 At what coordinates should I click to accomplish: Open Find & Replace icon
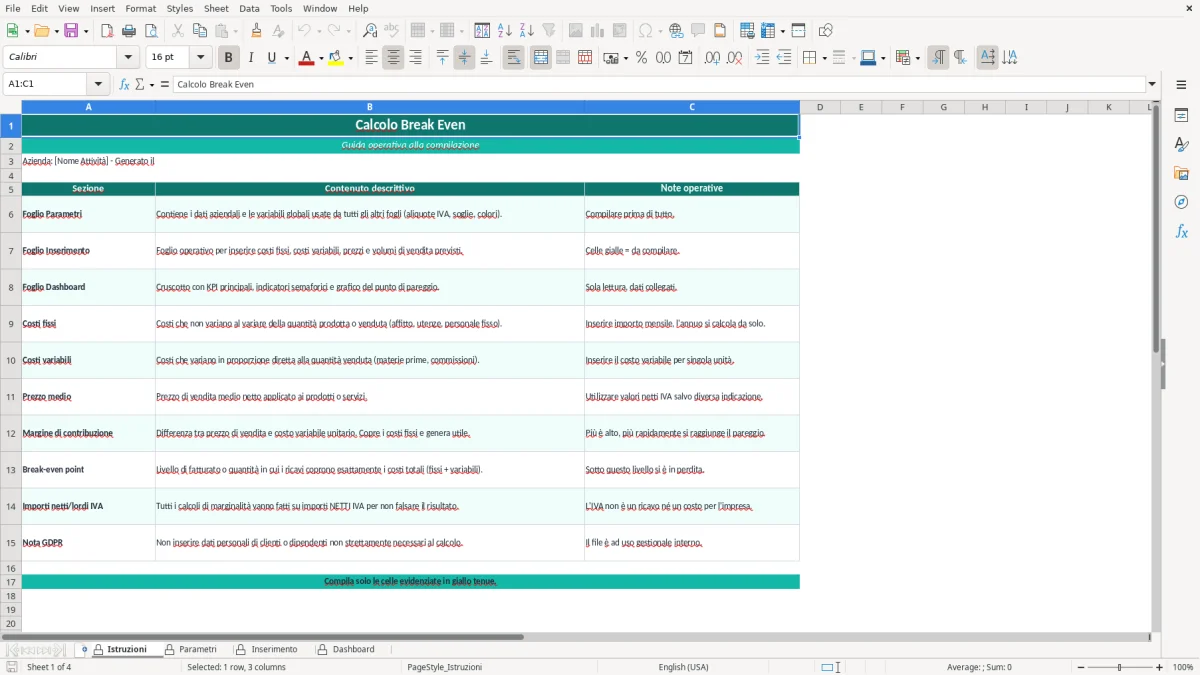pyautogui.click(x=370, y=31)
